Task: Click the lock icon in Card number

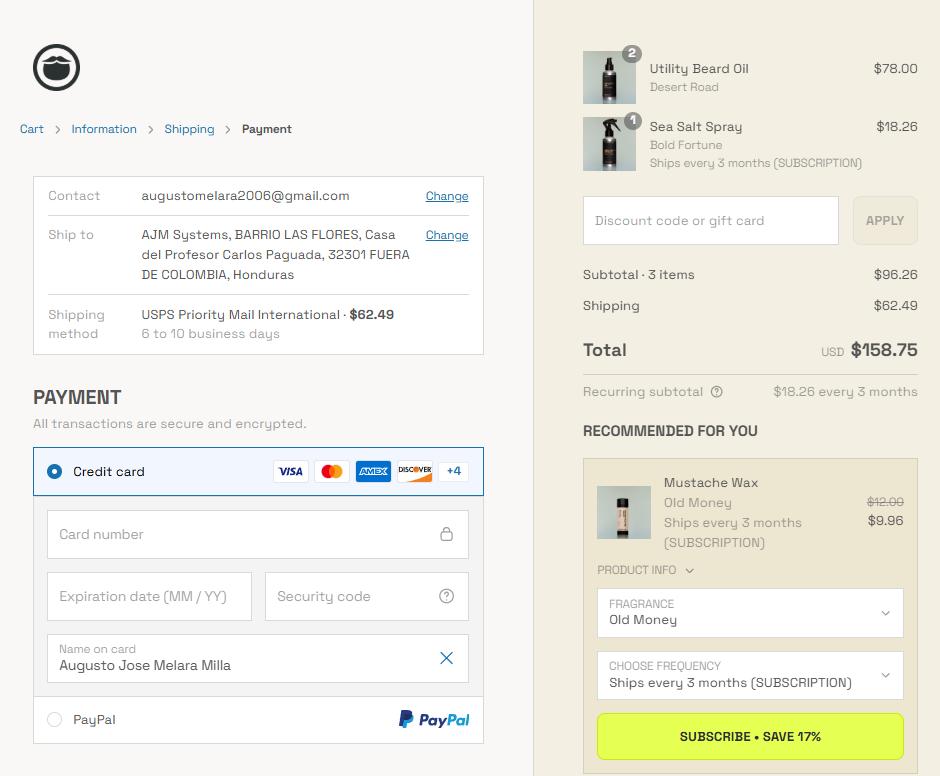Action: (x=447, y=534)
